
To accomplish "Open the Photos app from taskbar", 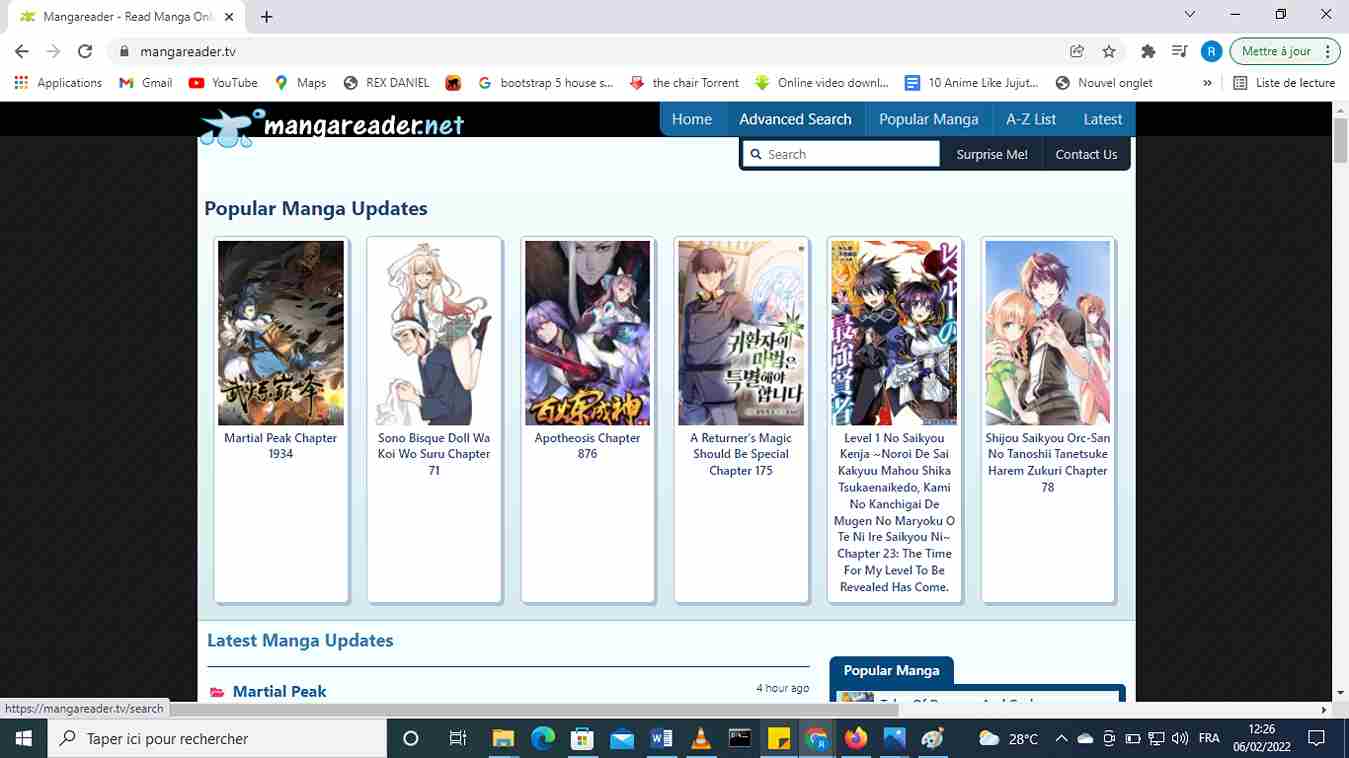I will (x=894, y=739).
